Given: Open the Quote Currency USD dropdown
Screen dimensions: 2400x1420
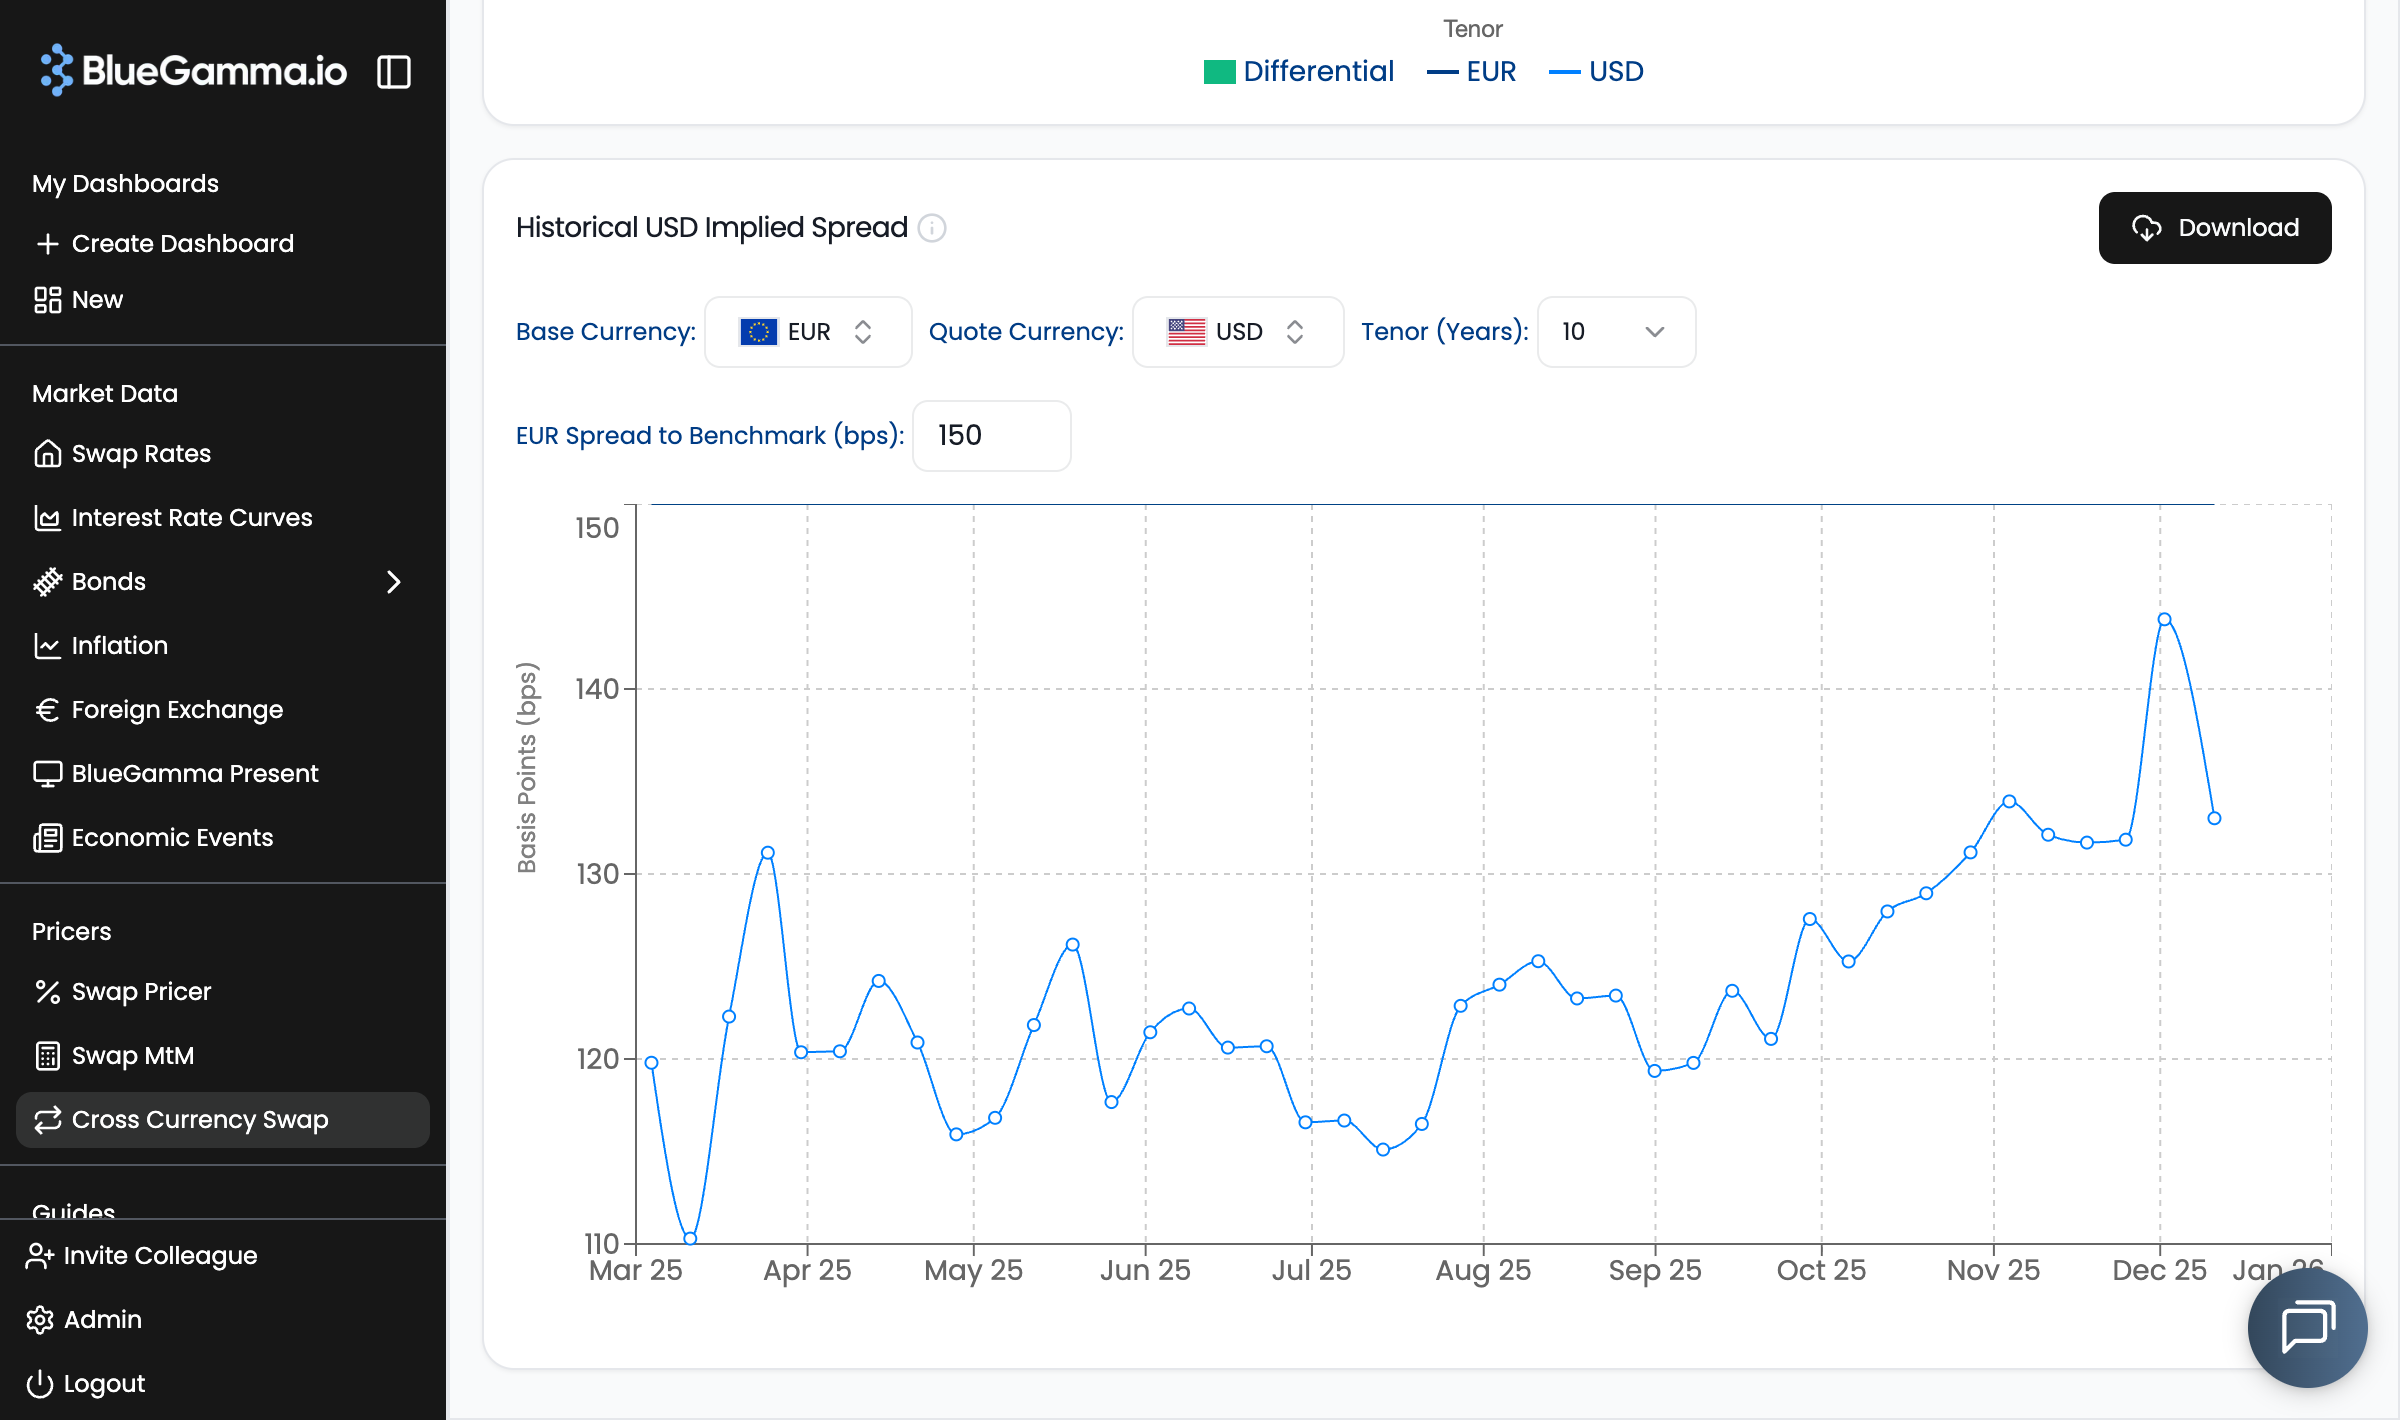Looking at the screenshot, I should 1237,332.
